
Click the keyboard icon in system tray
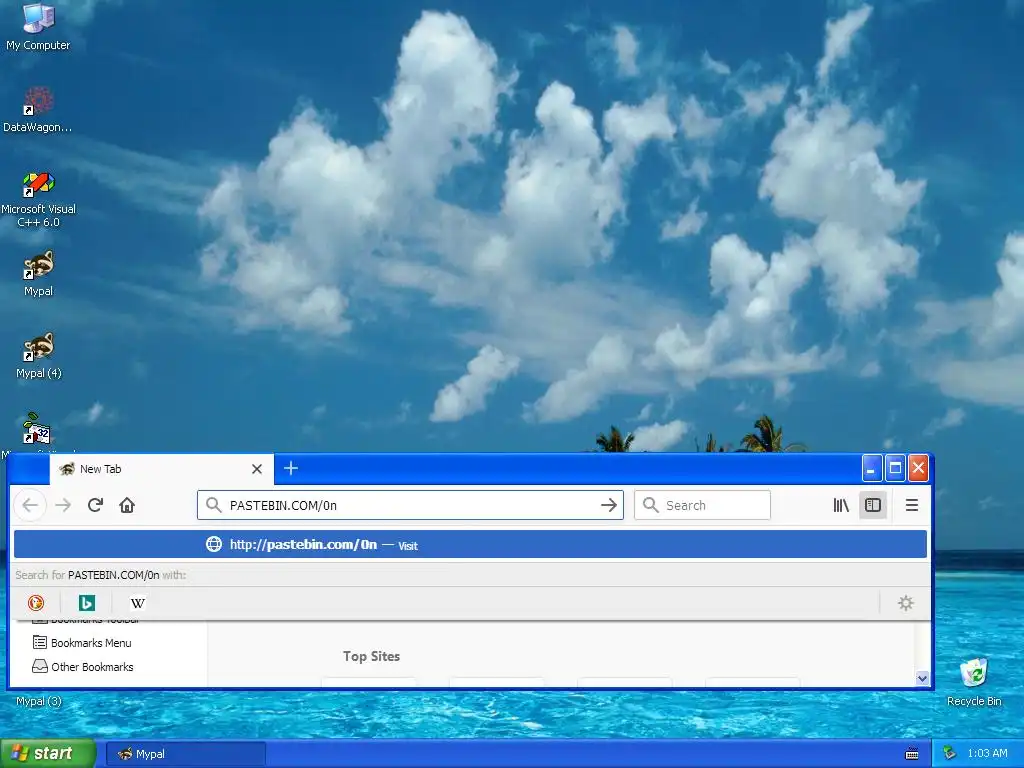click(x=912, y=754)
